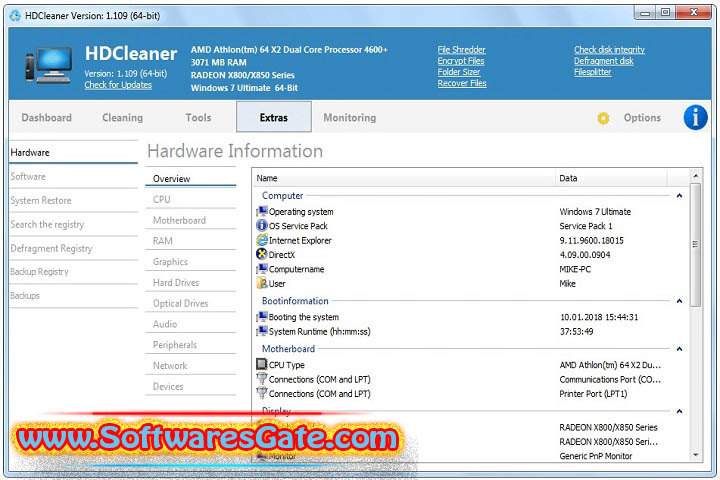
Task: Open Backups section
Action: click(x=73, y=295)
